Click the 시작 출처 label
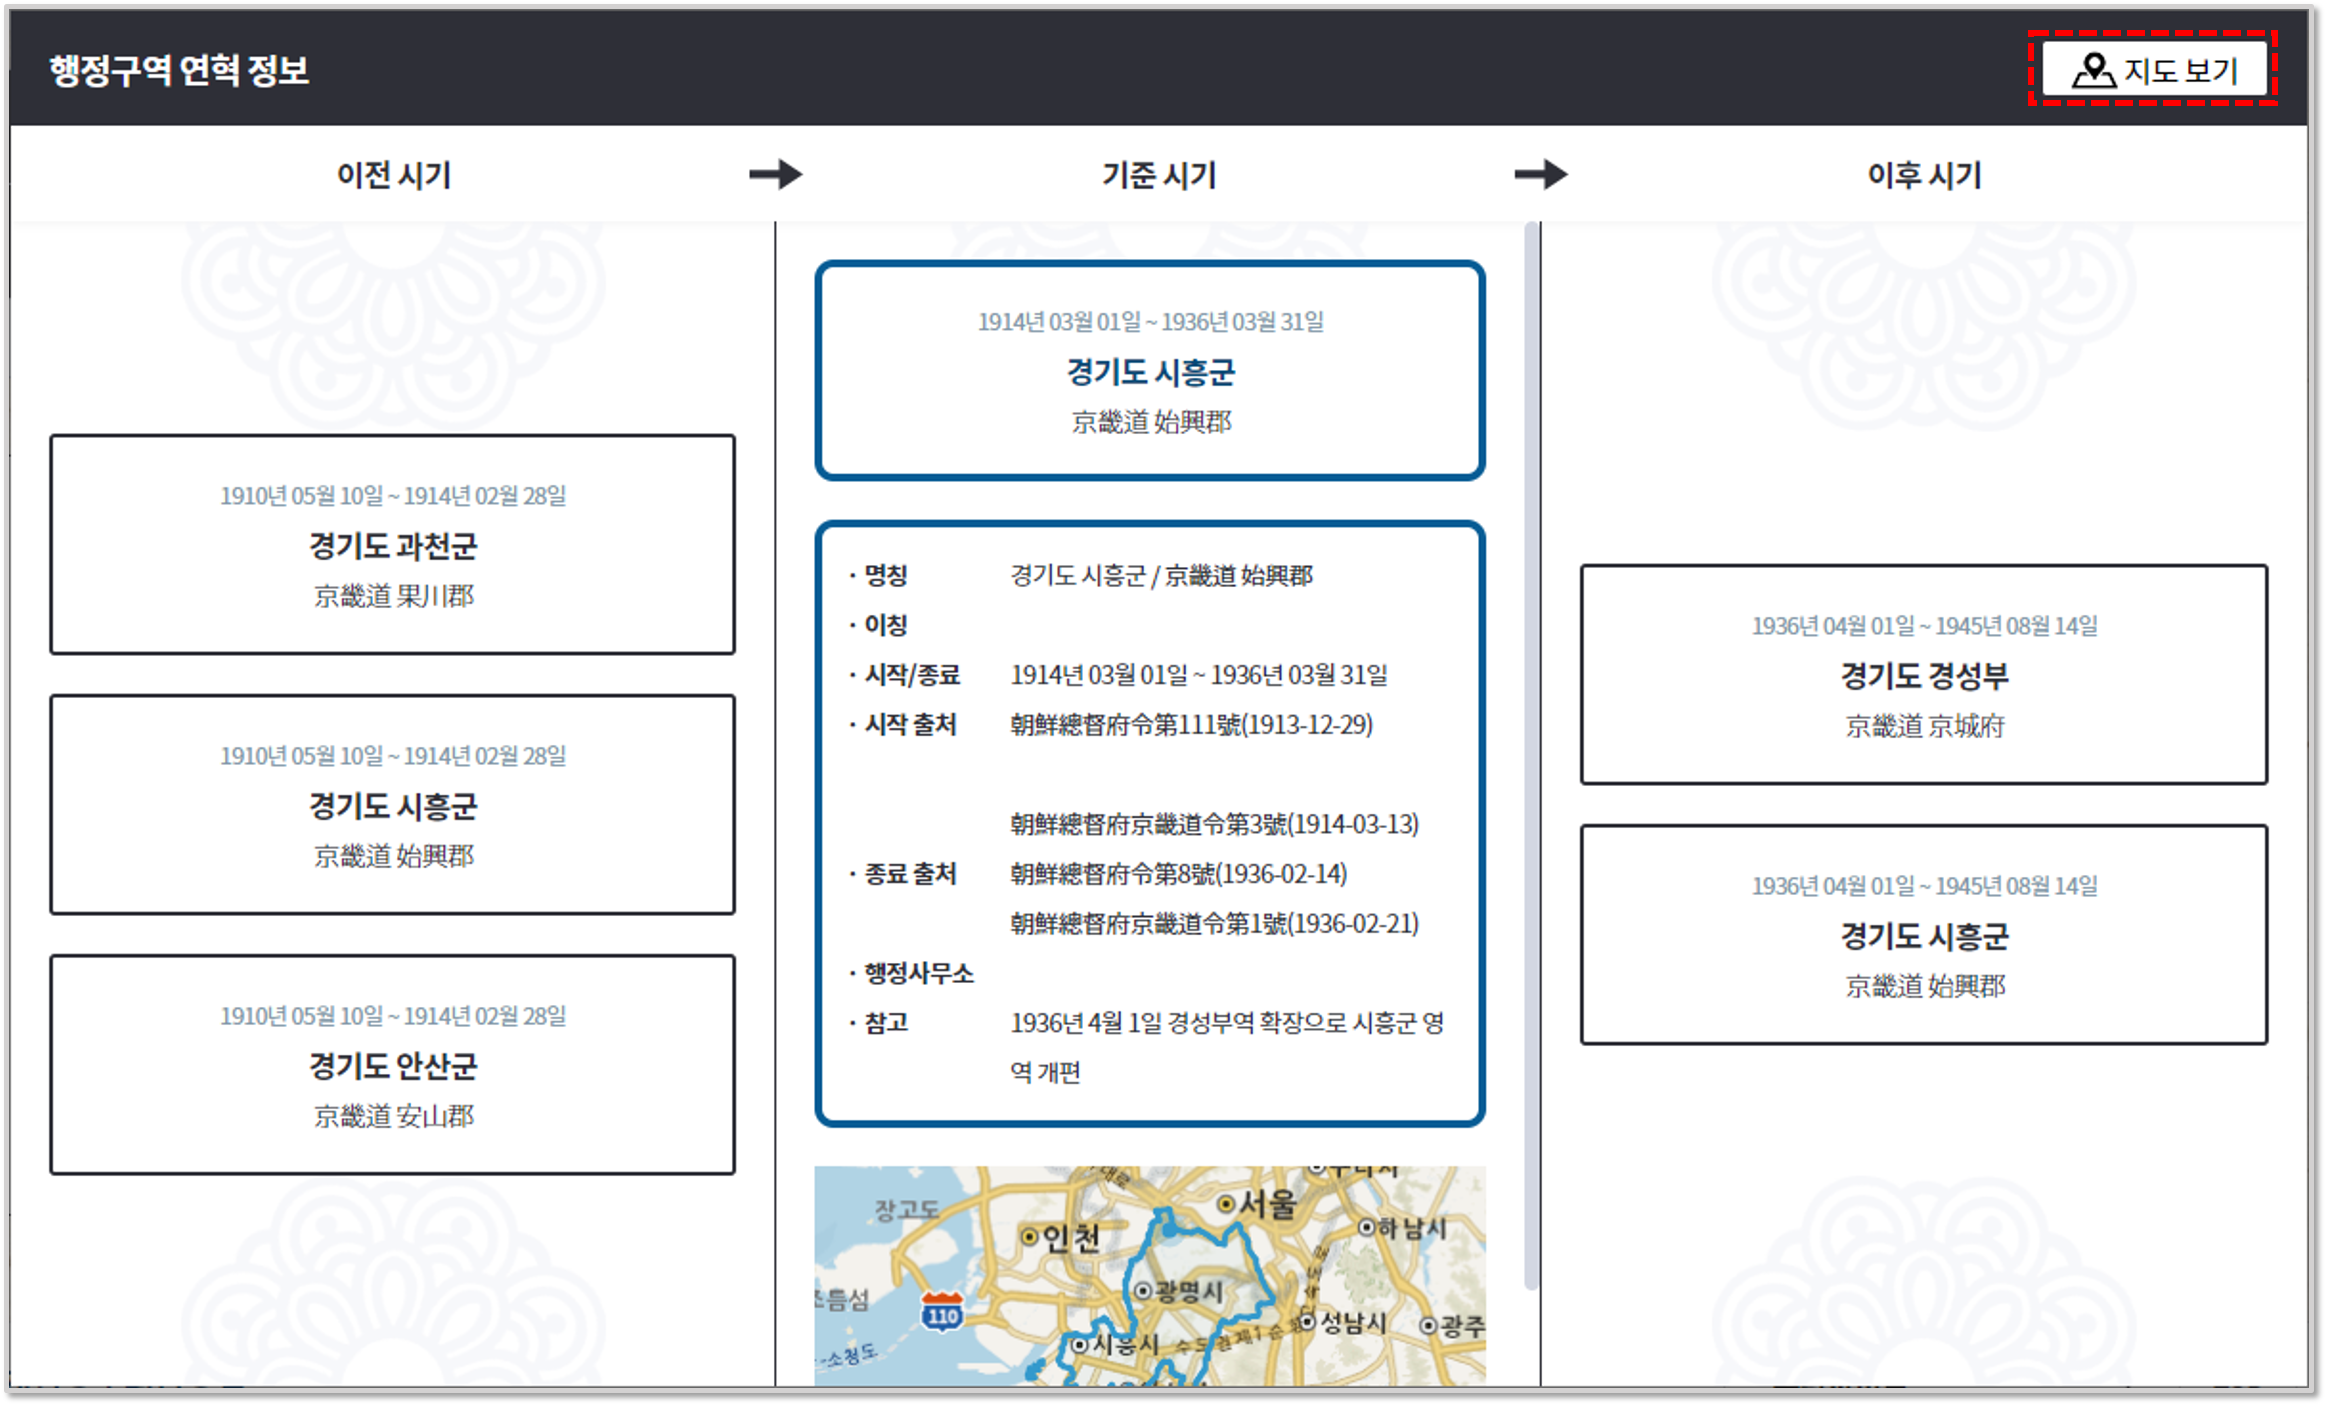Screen dimensions: 2327x1406 910,724
